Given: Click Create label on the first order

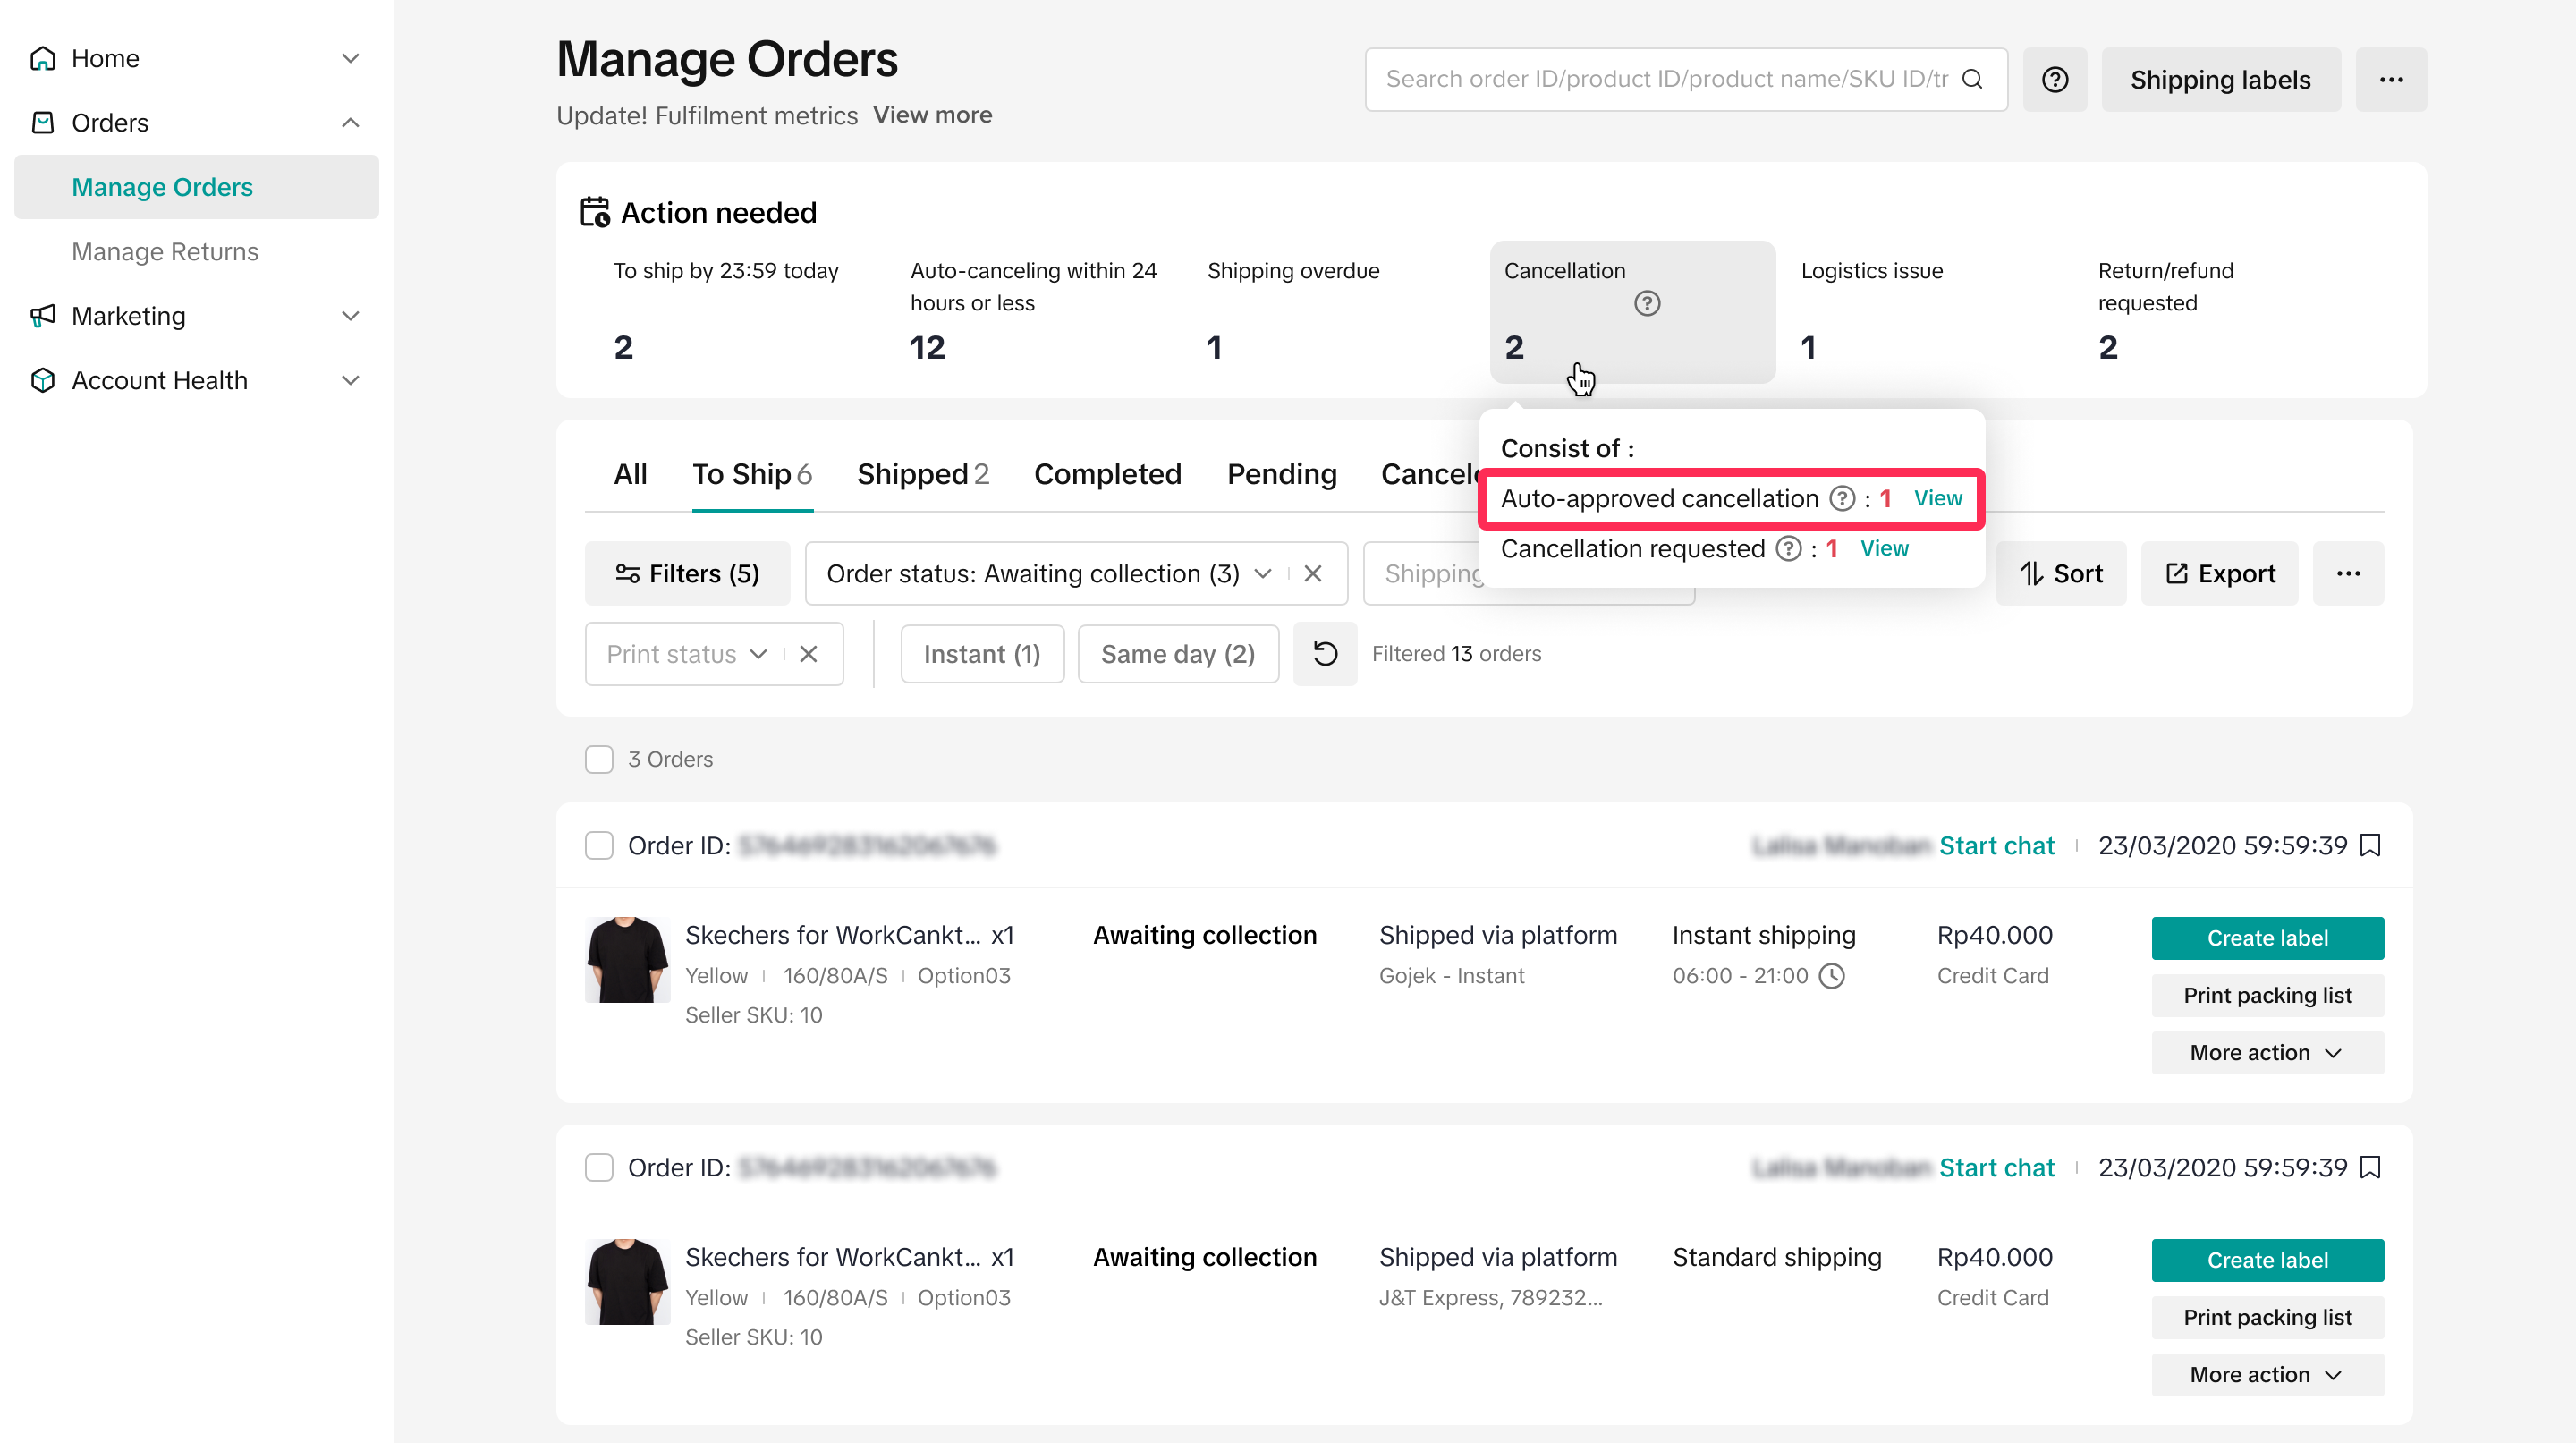Looking at the screenshot, I should pyautogui.click(x=2266, y=938).
